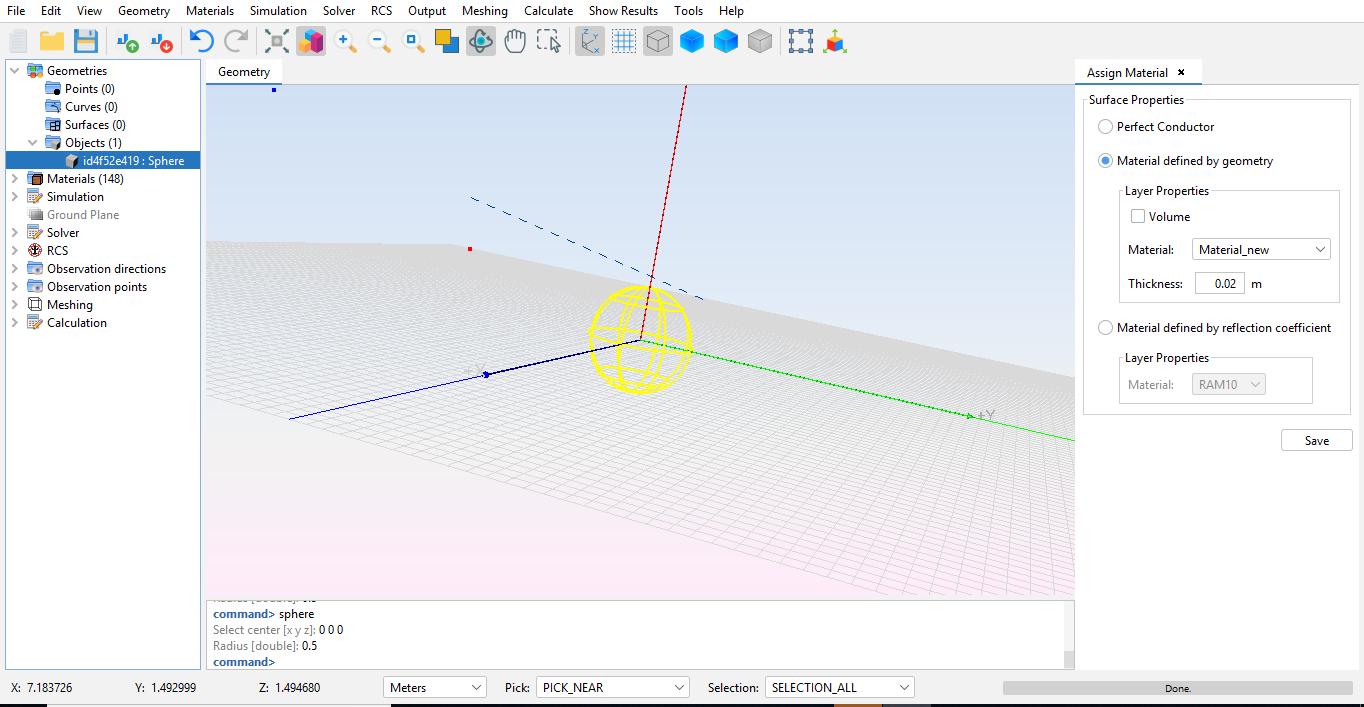Screen dimensions: 1364x707
Task: Enable the Volume checkbox
Action: pyautogui.click(x=1138, y=216)
